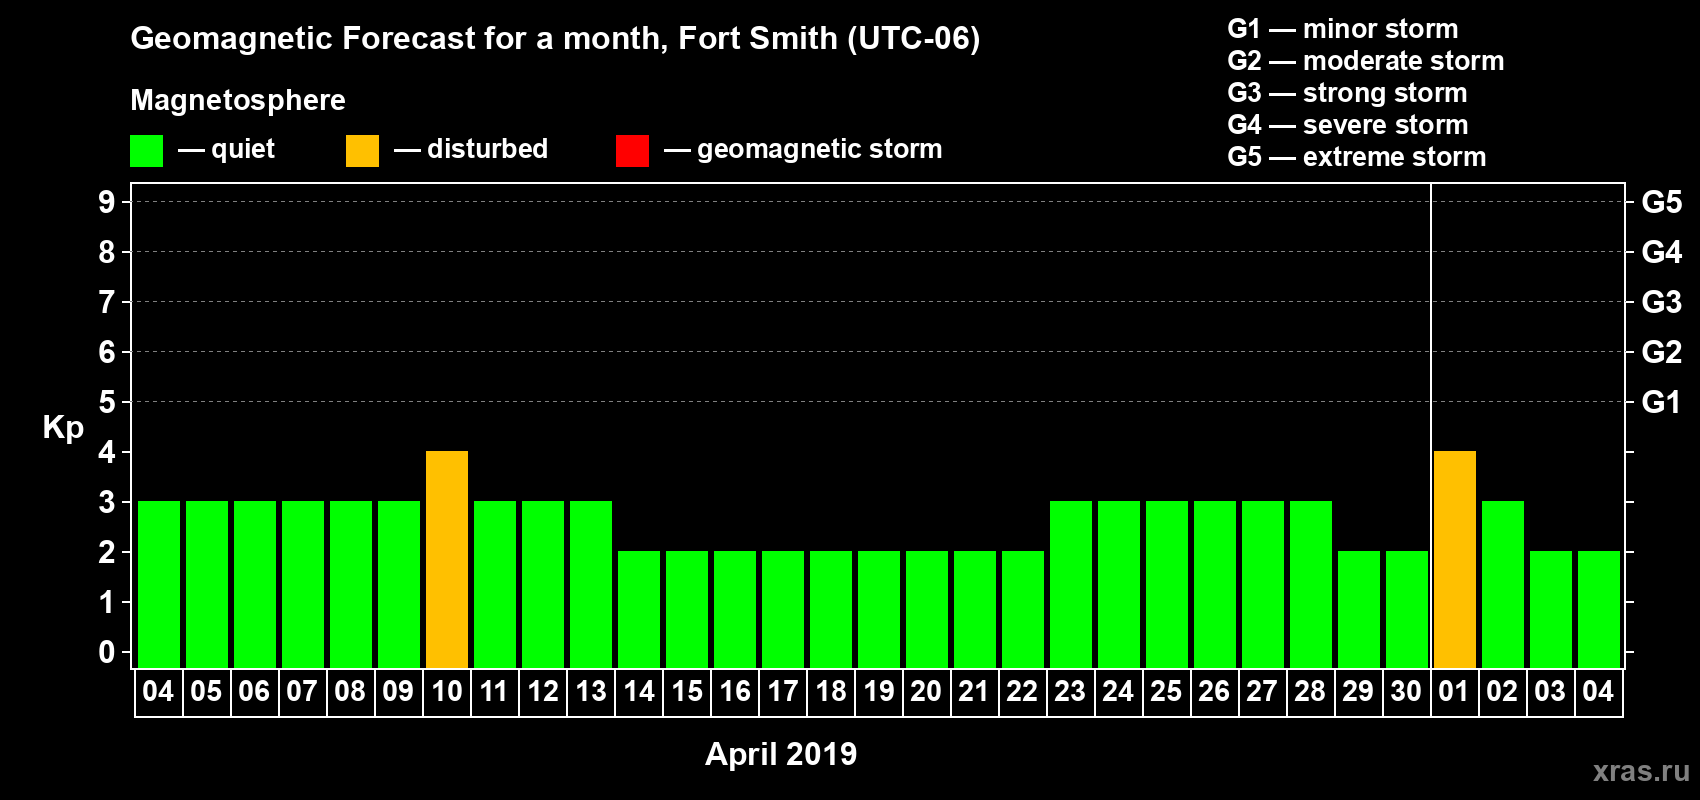Viewport: 1700px width, 800px height.
Task: Click the "Kp" axis label
Action: 63,428
